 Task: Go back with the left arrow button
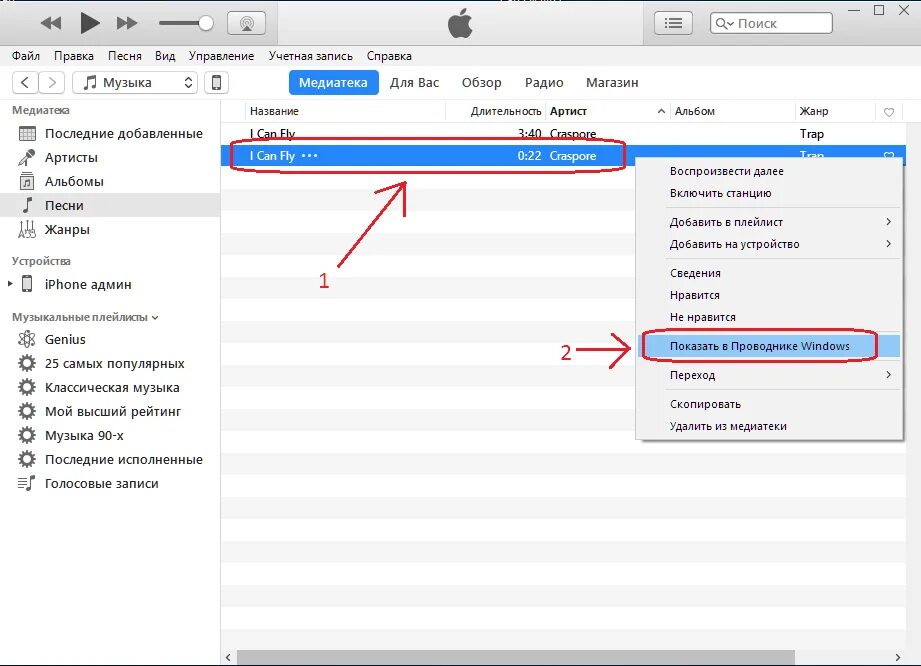[x=25, y=82]
